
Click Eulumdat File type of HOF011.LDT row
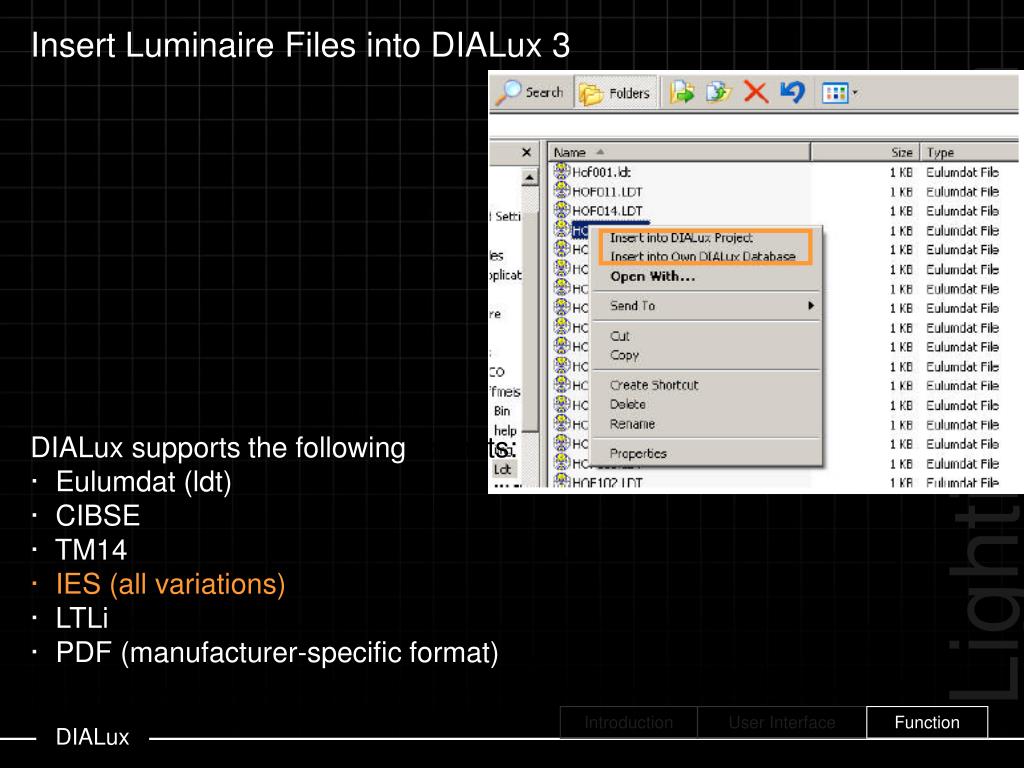click(x=962, y=191)
